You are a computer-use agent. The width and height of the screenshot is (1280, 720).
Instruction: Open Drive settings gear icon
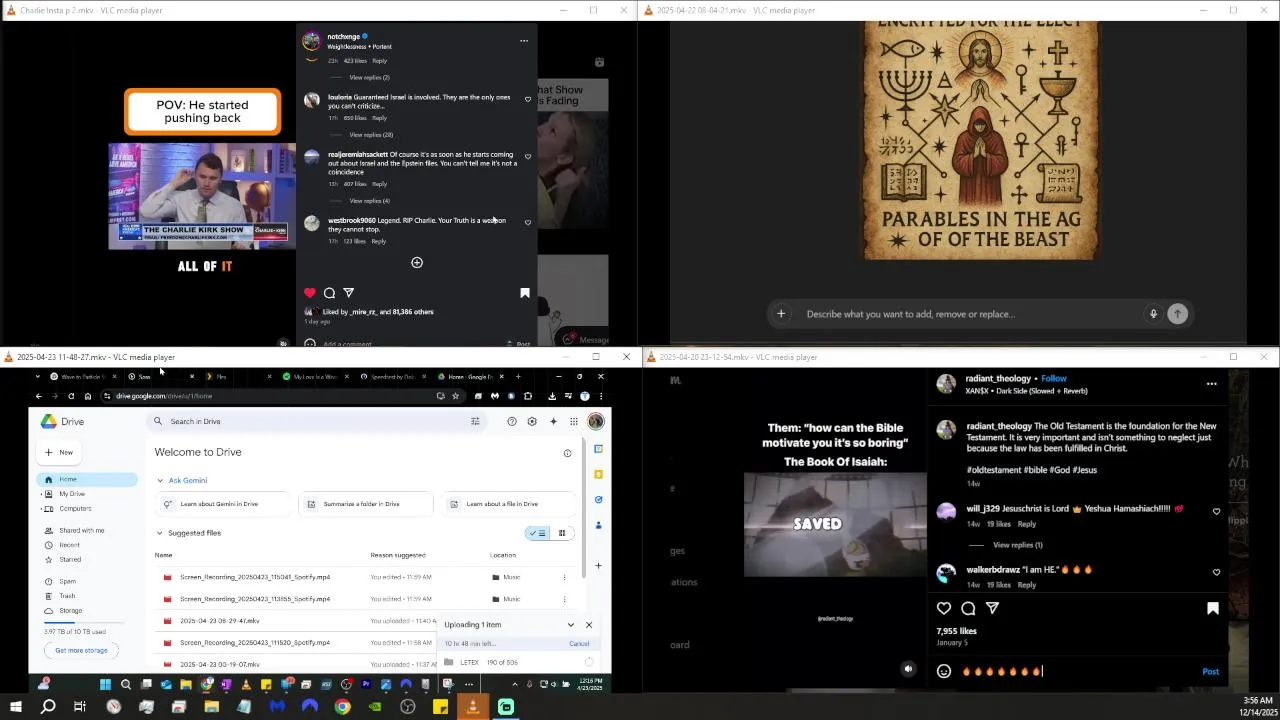[532, 421]
